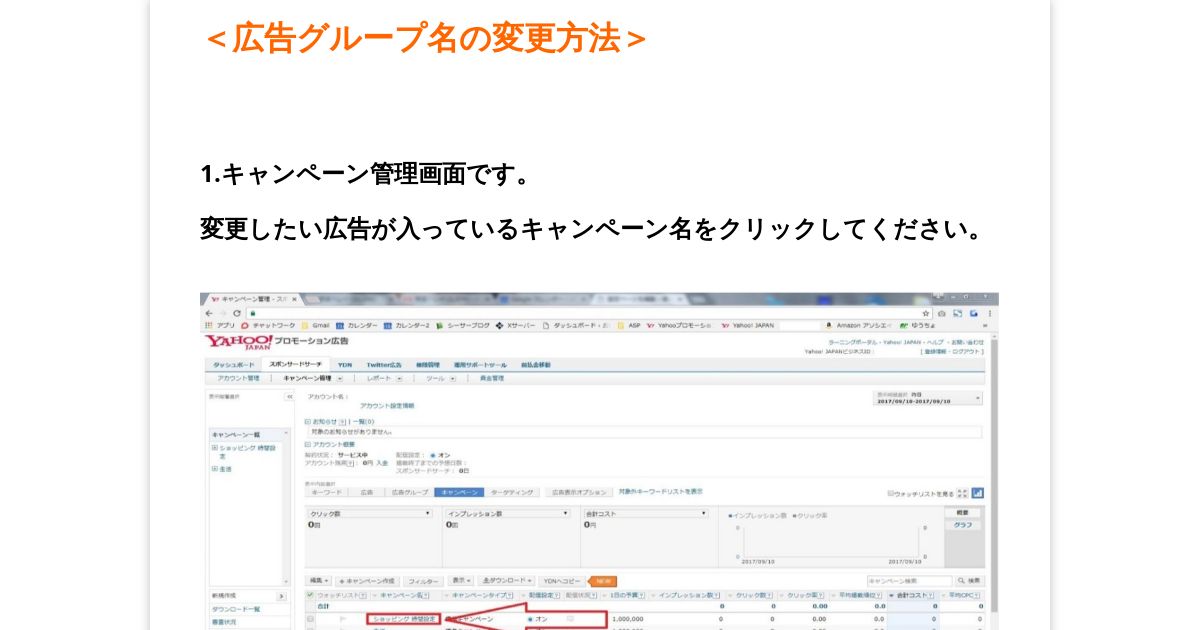The width and height of the screenshot is (1200, 630).
Task: Bookmark page with the star icon
Action: pyautogui.click(x=926, y=313)
